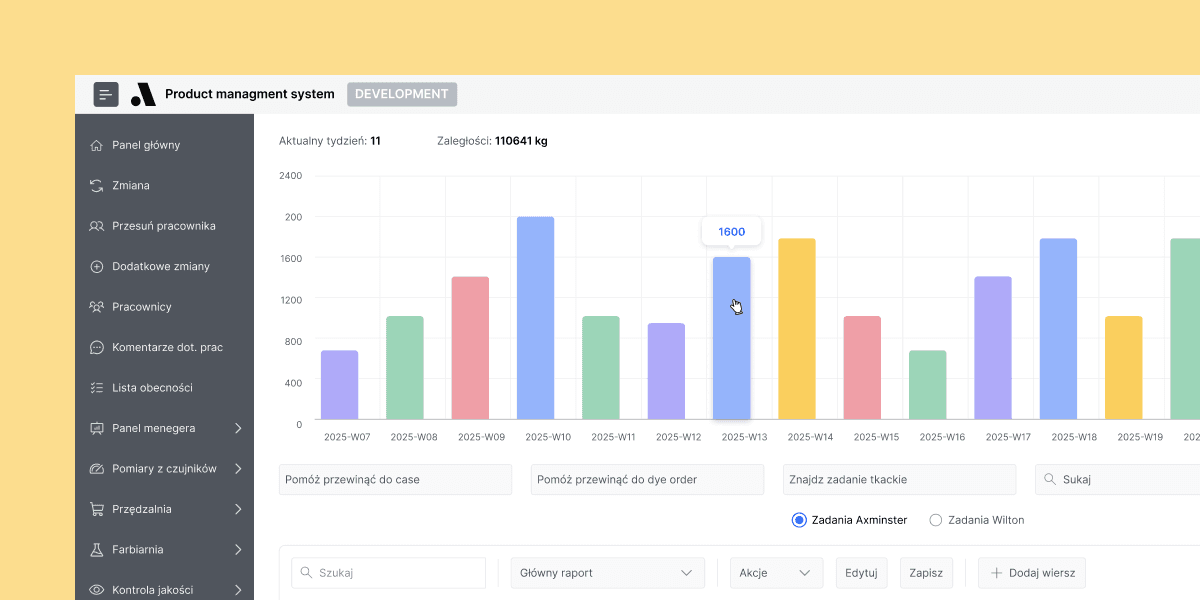Click the flask icon beside Farbiarnia
The image size is (1200, 600).
tap(97, 550)
